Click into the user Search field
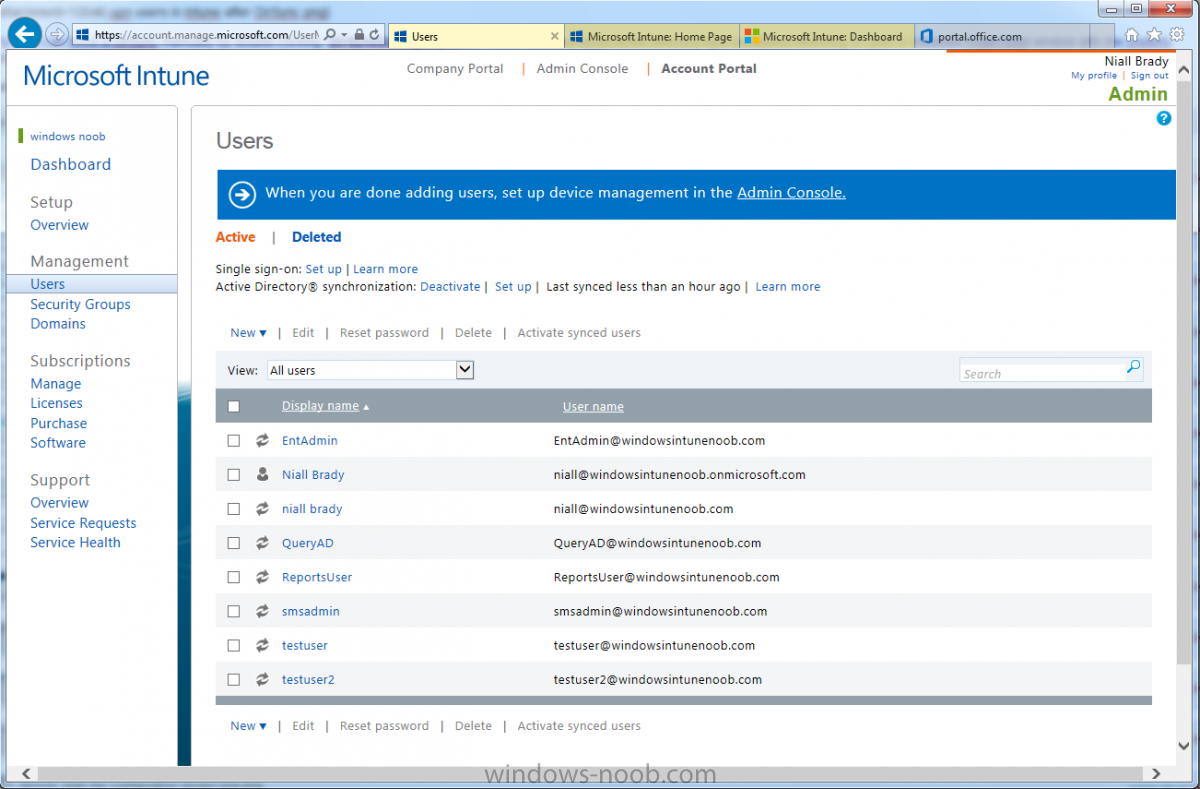This screenshot has width=1200, height=789. (1042, 373)
